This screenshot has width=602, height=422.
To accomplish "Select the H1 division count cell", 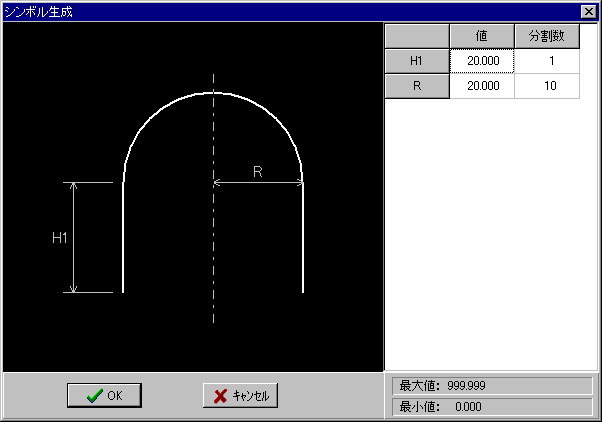I will pos(547,61).
